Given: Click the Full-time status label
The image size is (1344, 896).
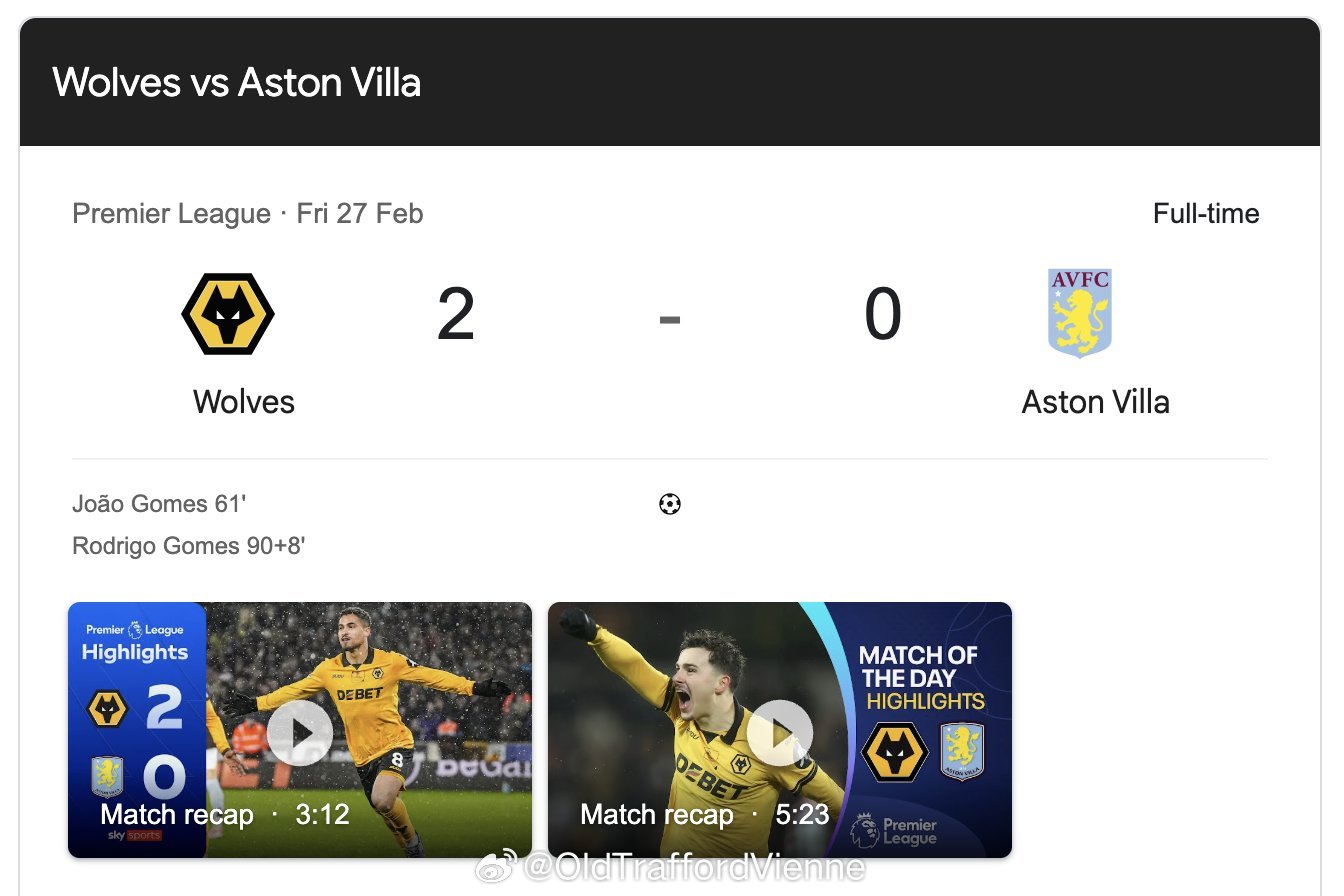Looking at the screenshot, I should (1205, 214).
